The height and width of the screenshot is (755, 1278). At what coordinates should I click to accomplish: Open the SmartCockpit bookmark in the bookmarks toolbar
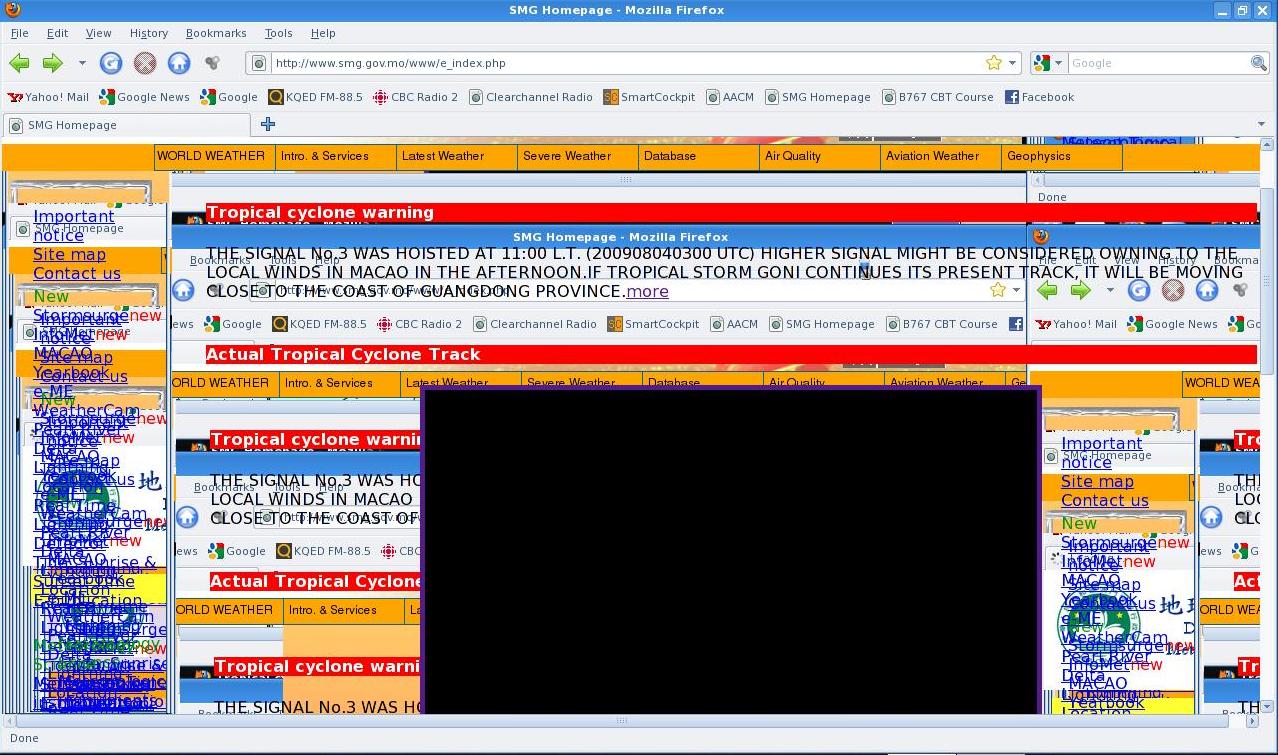coord(649,97)
